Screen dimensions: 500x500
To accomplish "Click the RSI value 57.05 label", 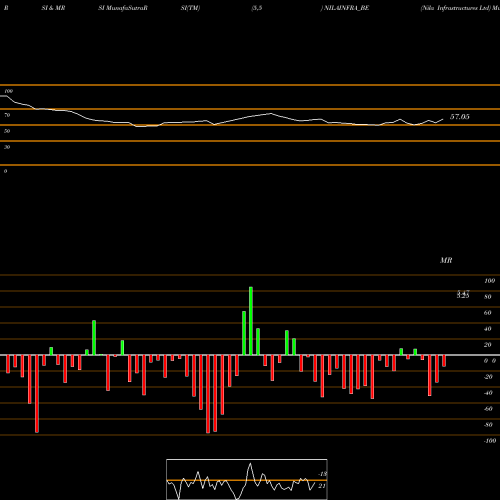I will click(460, 117).
